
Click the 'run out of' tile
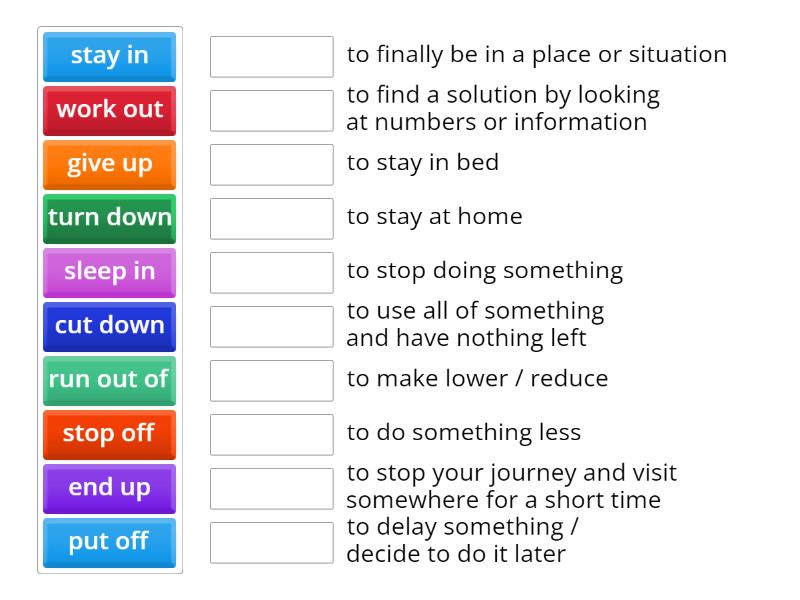pyautogui.click(x=109, y=380)
